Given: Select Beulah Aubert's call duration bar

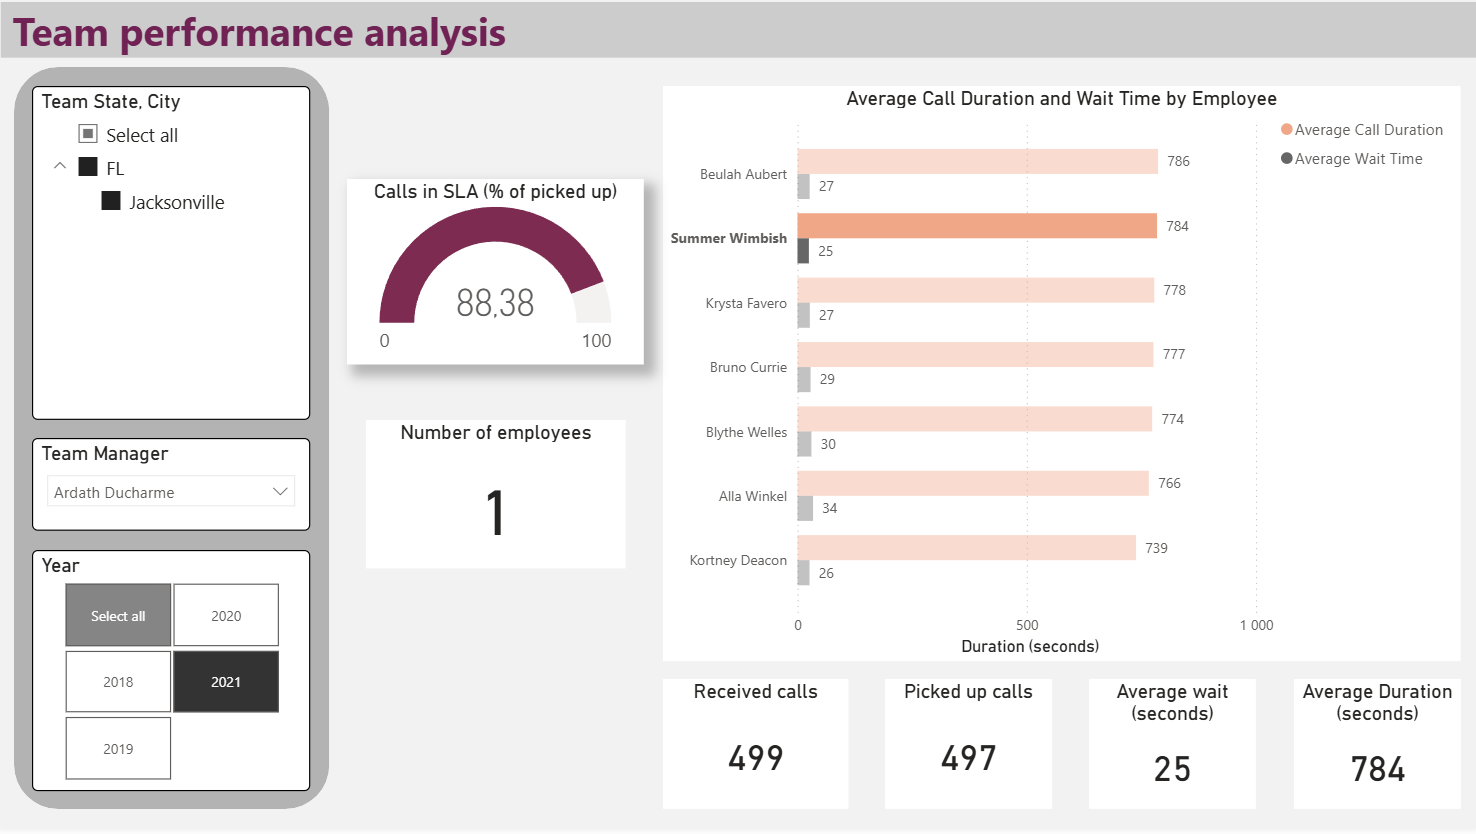Looking at the screenshot, I should click(976, 161).
